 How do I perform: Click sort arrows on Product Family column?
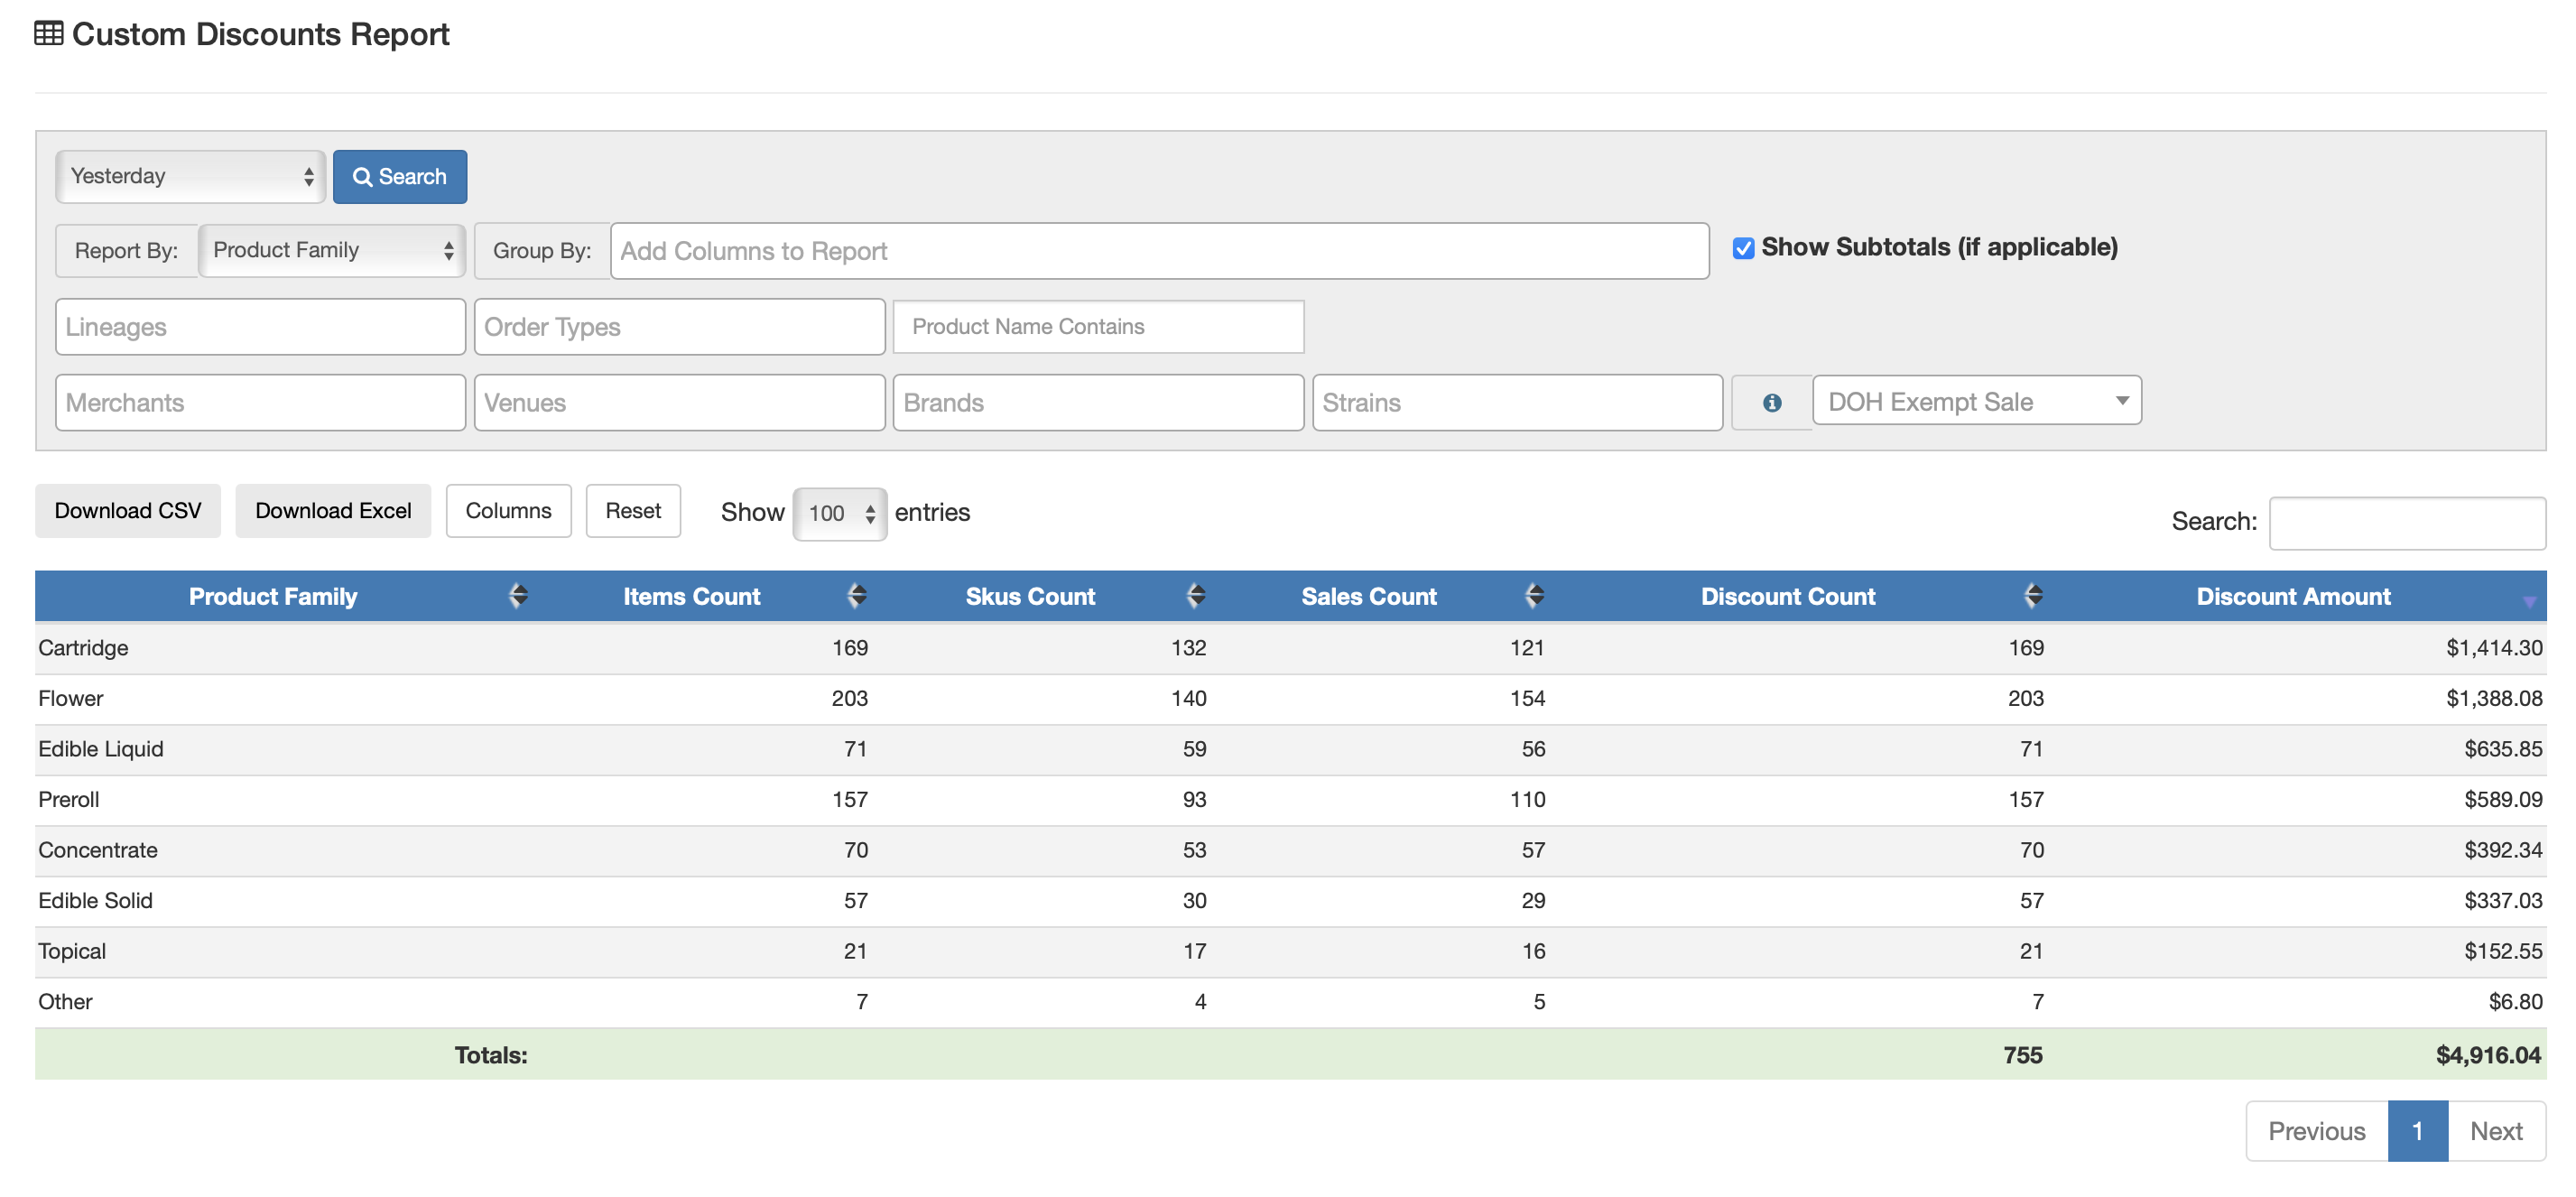[x=517, y=596]
